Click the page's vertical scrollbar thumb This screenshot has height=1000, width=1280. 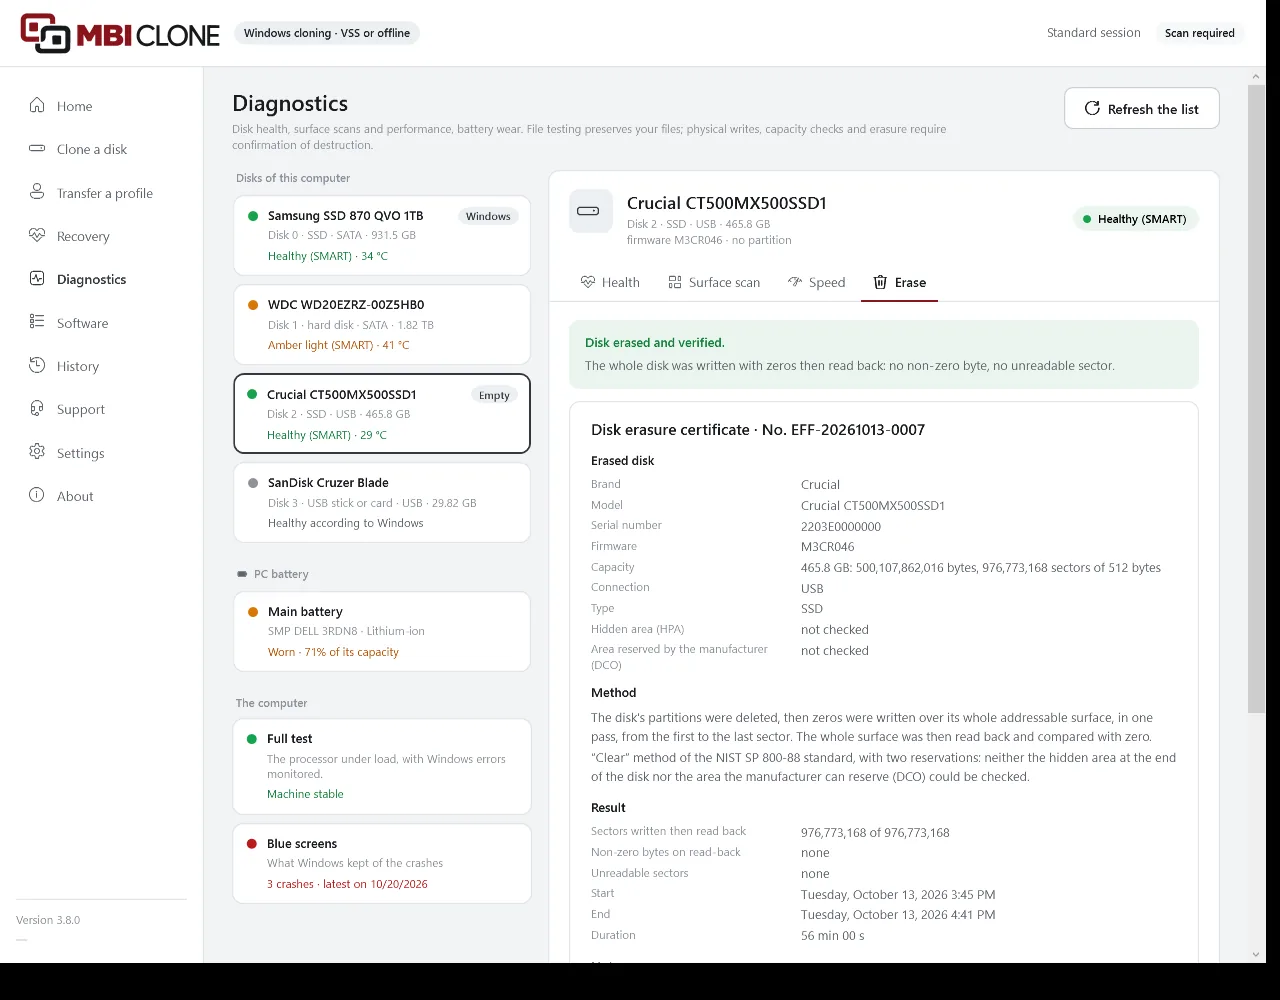coord(1257,399)
